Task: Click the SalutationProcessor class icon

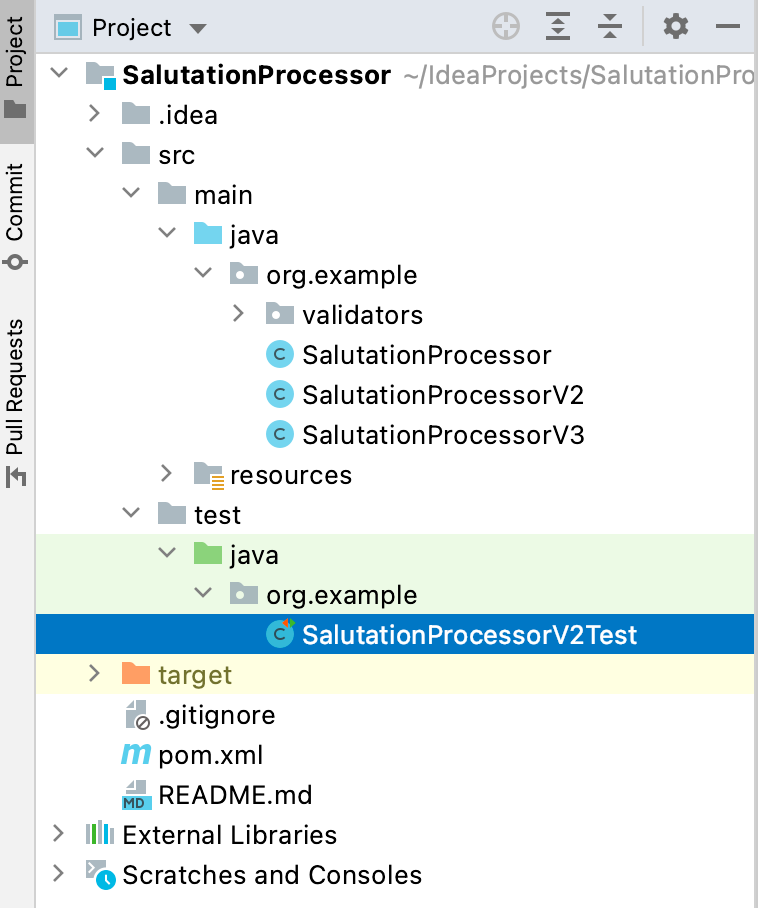Action: click(x=280, y=354)
